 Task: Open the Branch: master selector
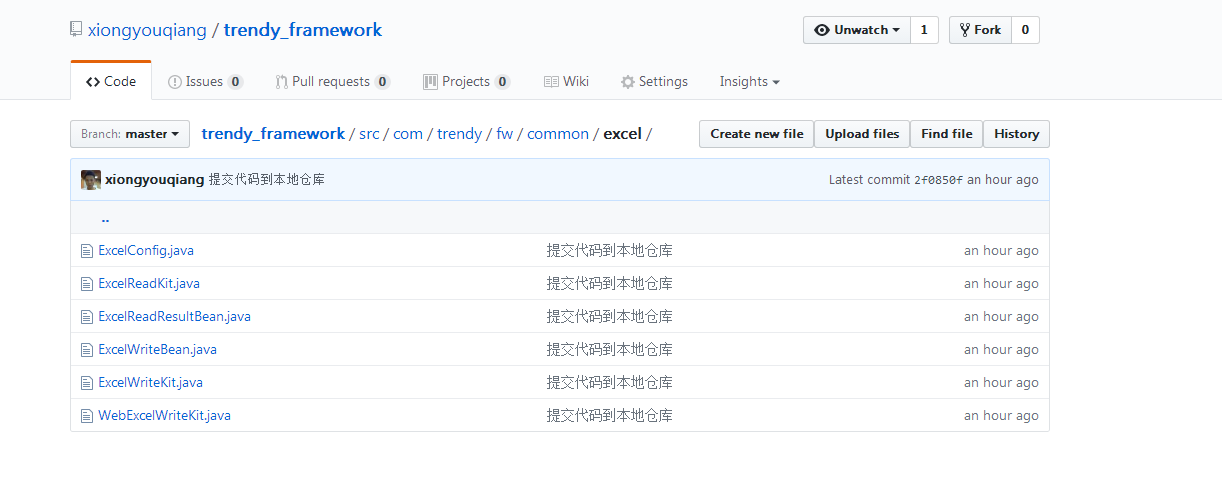(x=130, y=134)
